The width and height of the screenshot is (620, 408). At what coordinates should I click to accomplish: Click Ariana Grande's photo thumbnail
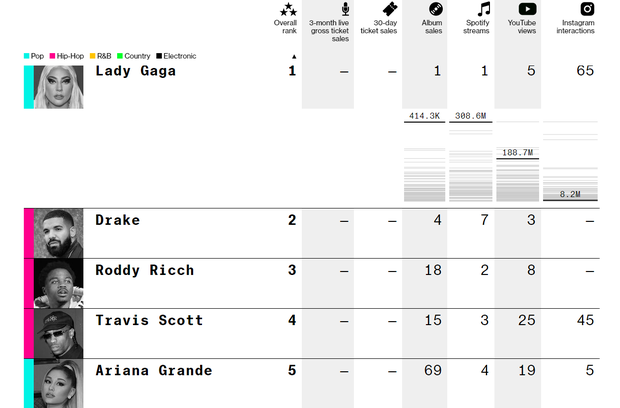click(x=59, y=383)
